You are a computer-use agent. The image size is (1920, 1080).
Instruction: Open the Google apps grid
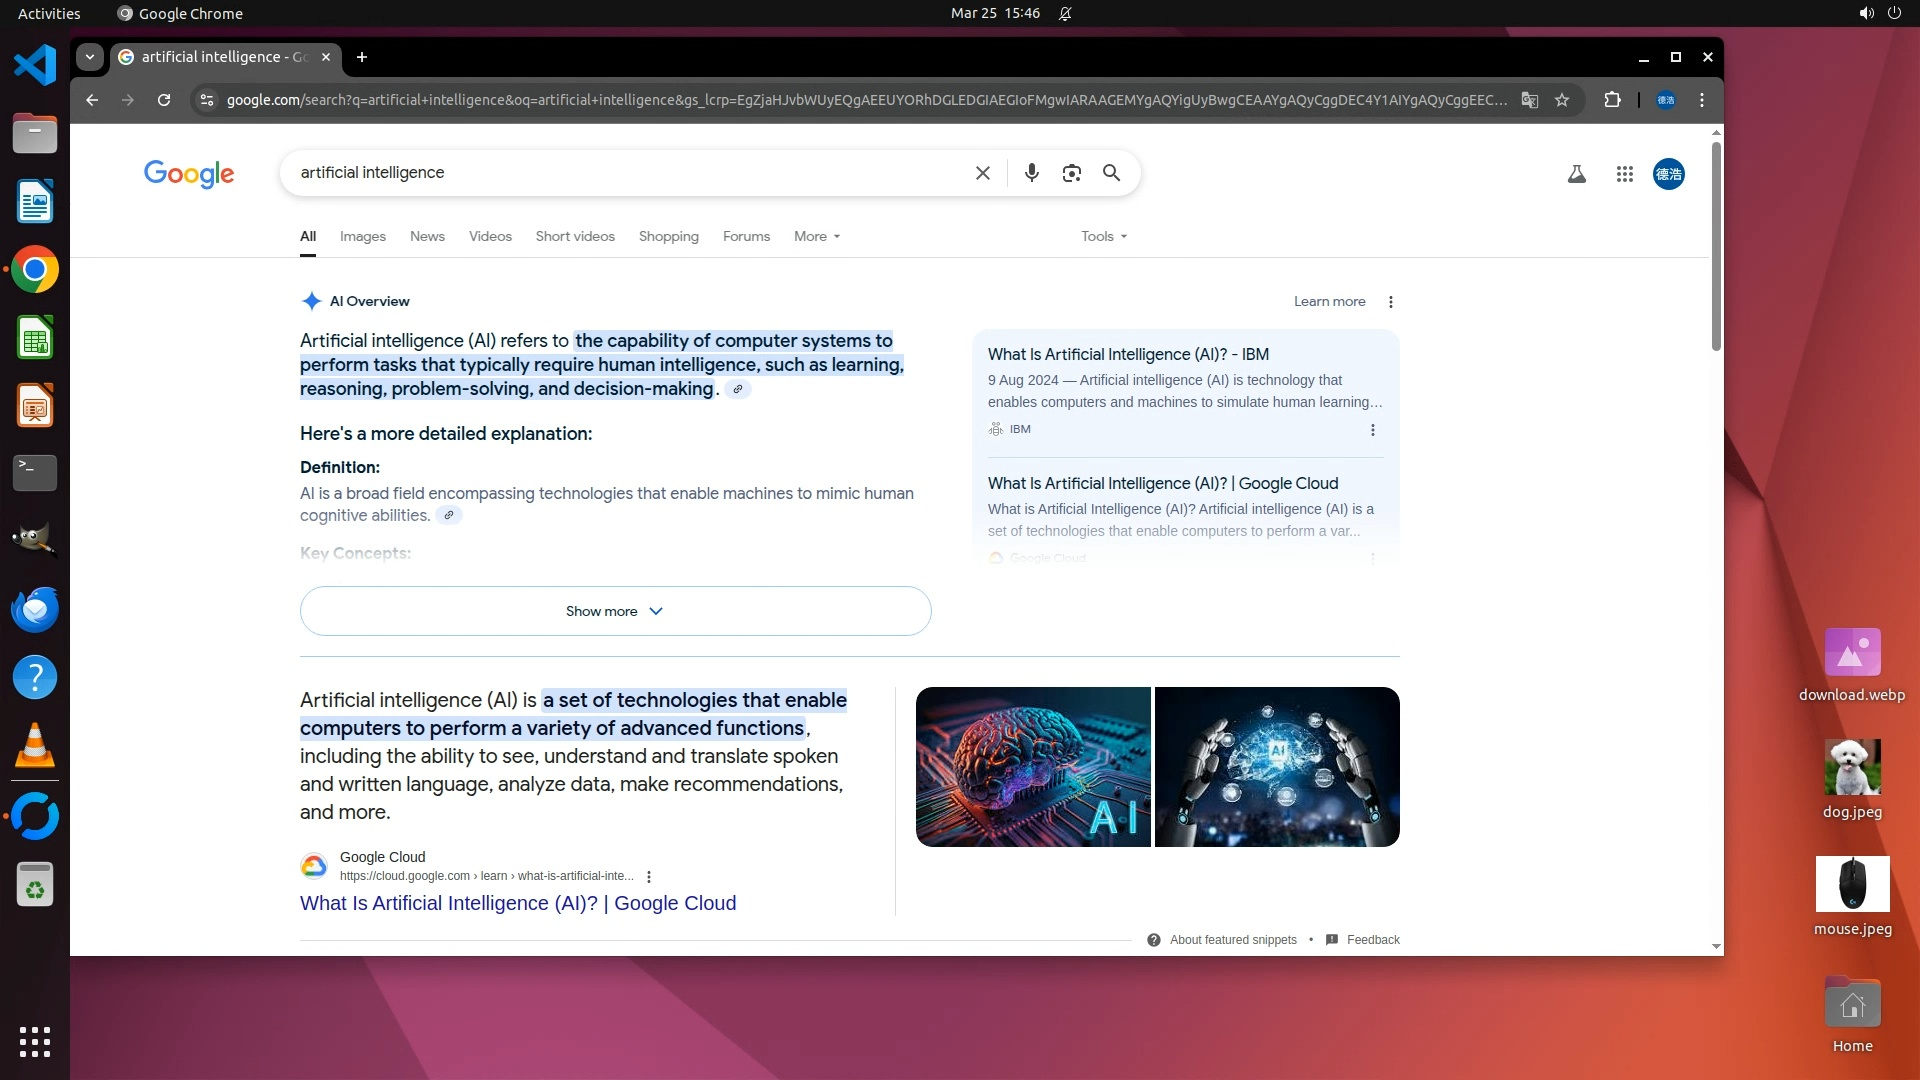coord(1624,174)
